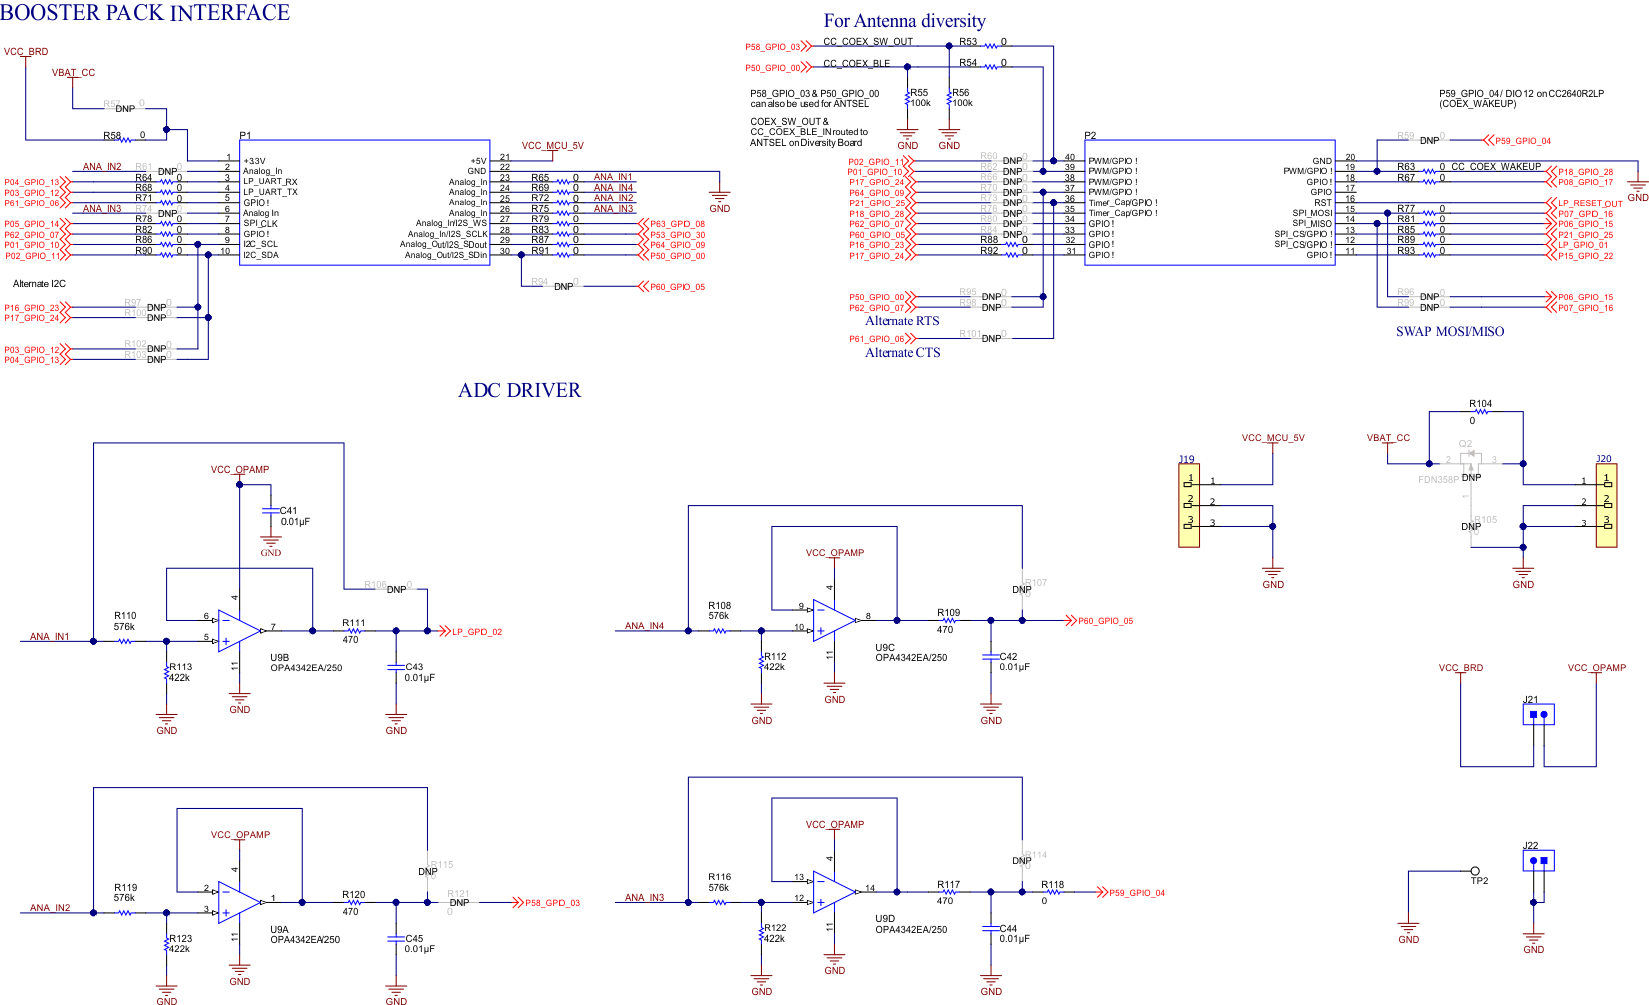The width and height of the screenshot is (1649, 1005).
Task: Select the R118 zero-ohm resistor symbol
Action: pyautogui.click(x=1053, y=892)
